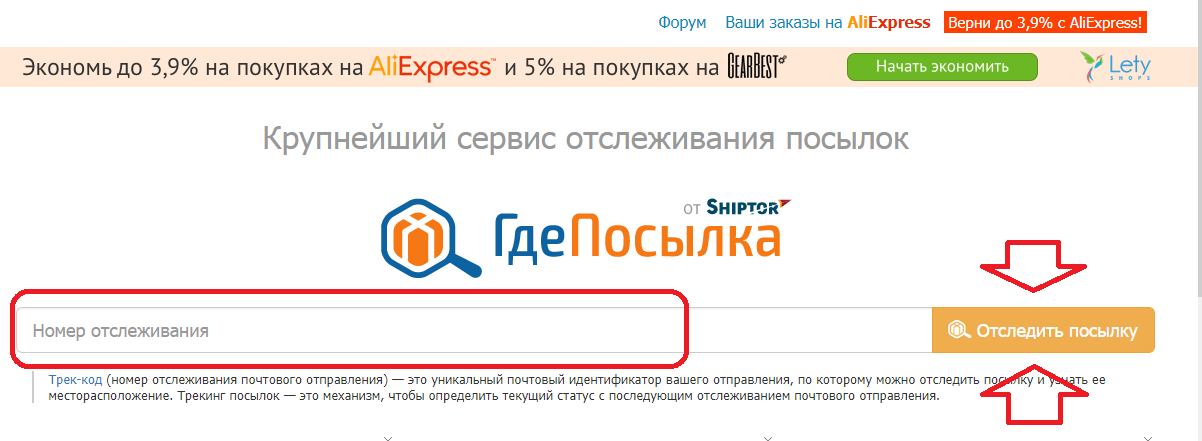
Task: Click the GearBest logo in the banner
Action: tap(756, 67)
